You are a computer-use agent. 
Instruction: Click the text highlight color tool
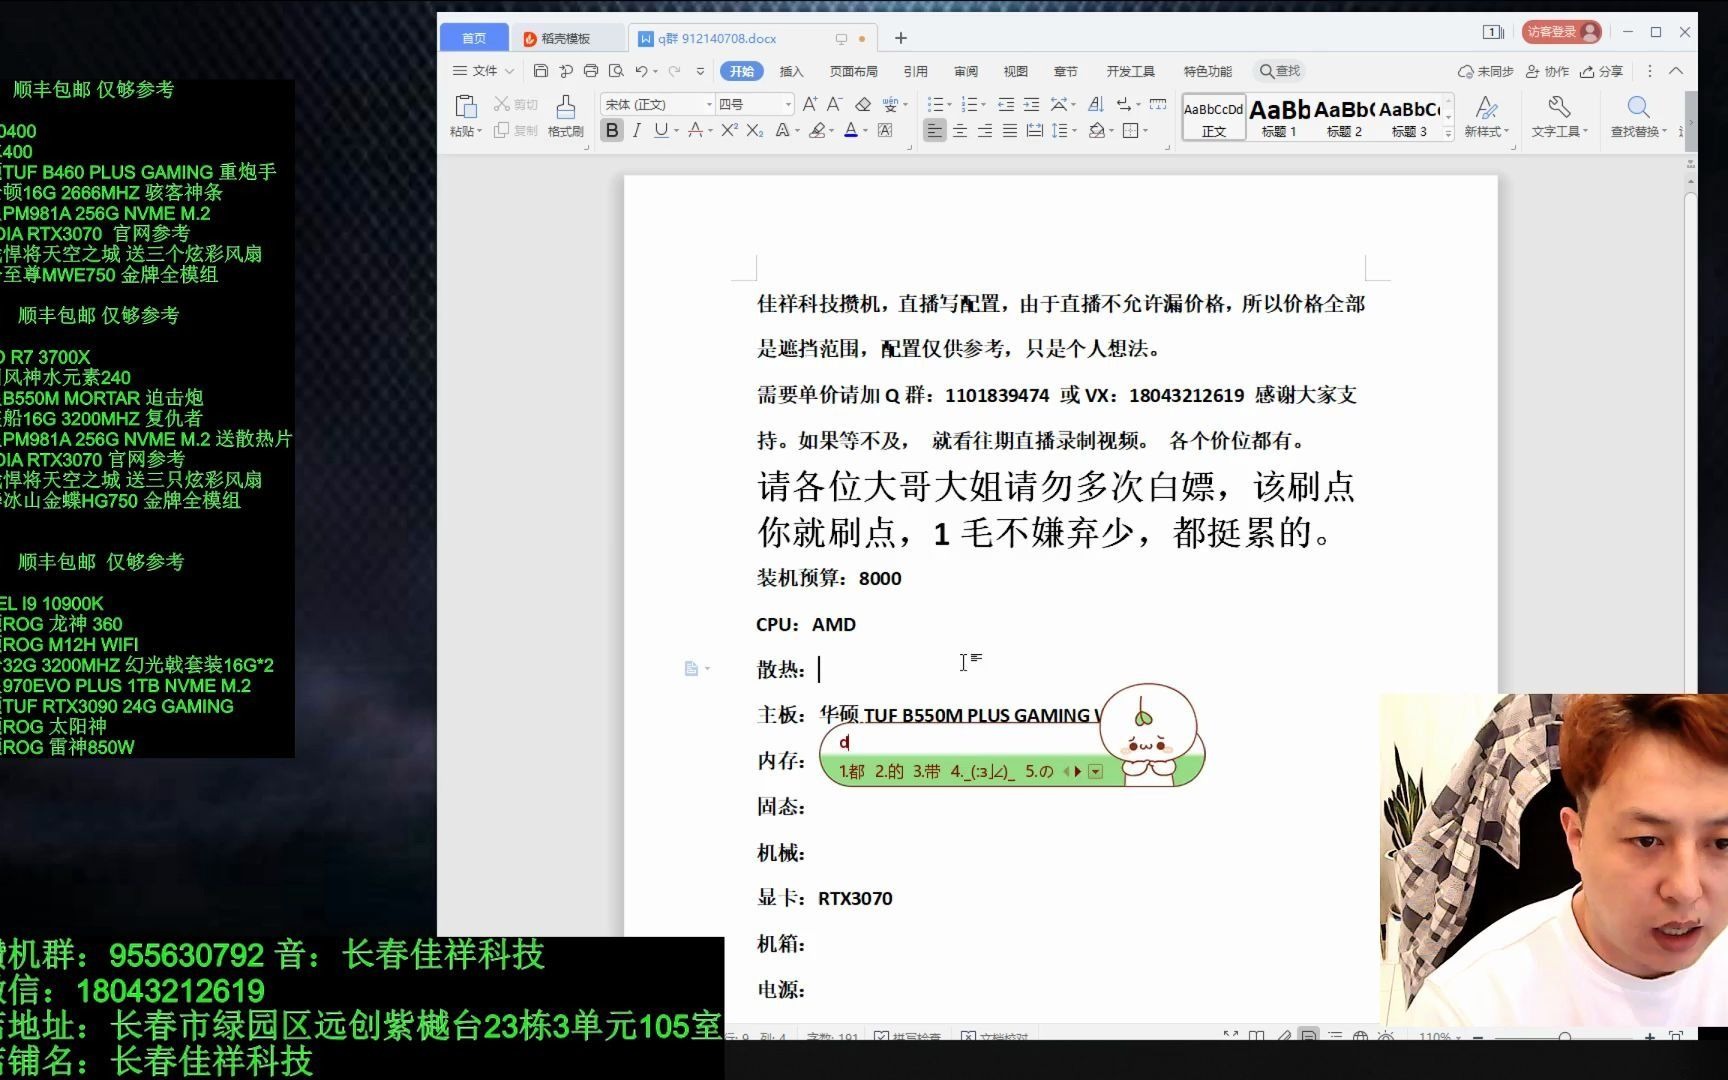[x=817, y=130]
